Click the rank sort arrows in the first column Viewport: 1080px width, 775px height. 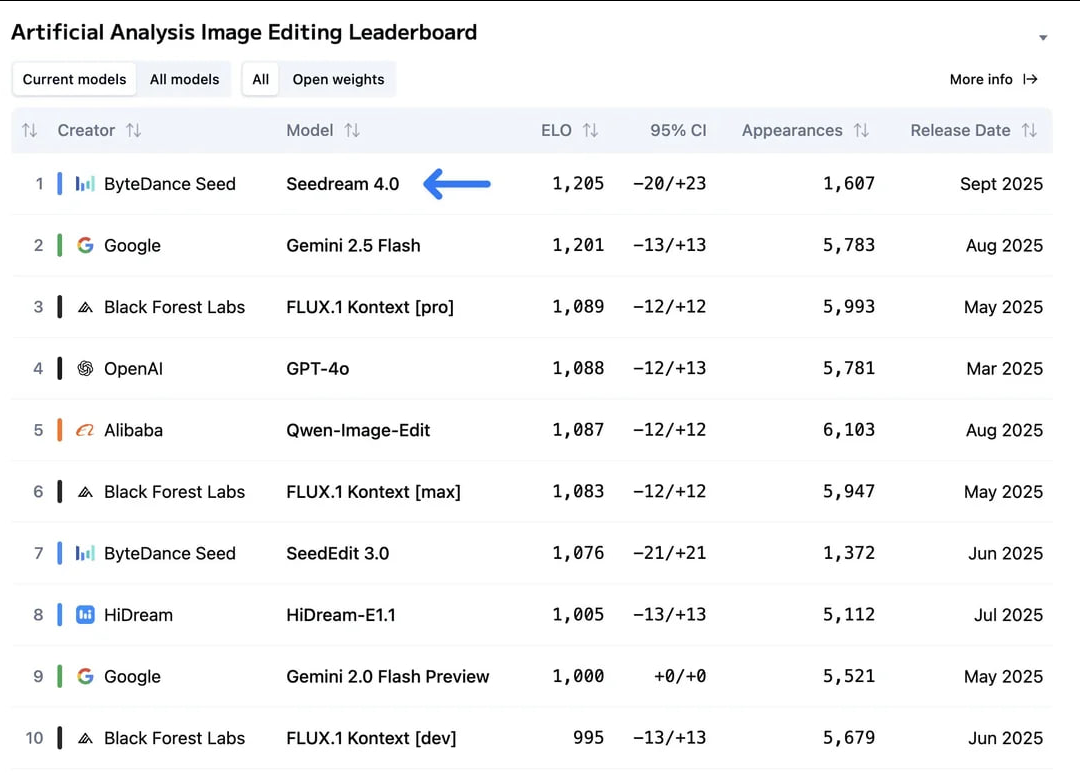click(30, 130)
